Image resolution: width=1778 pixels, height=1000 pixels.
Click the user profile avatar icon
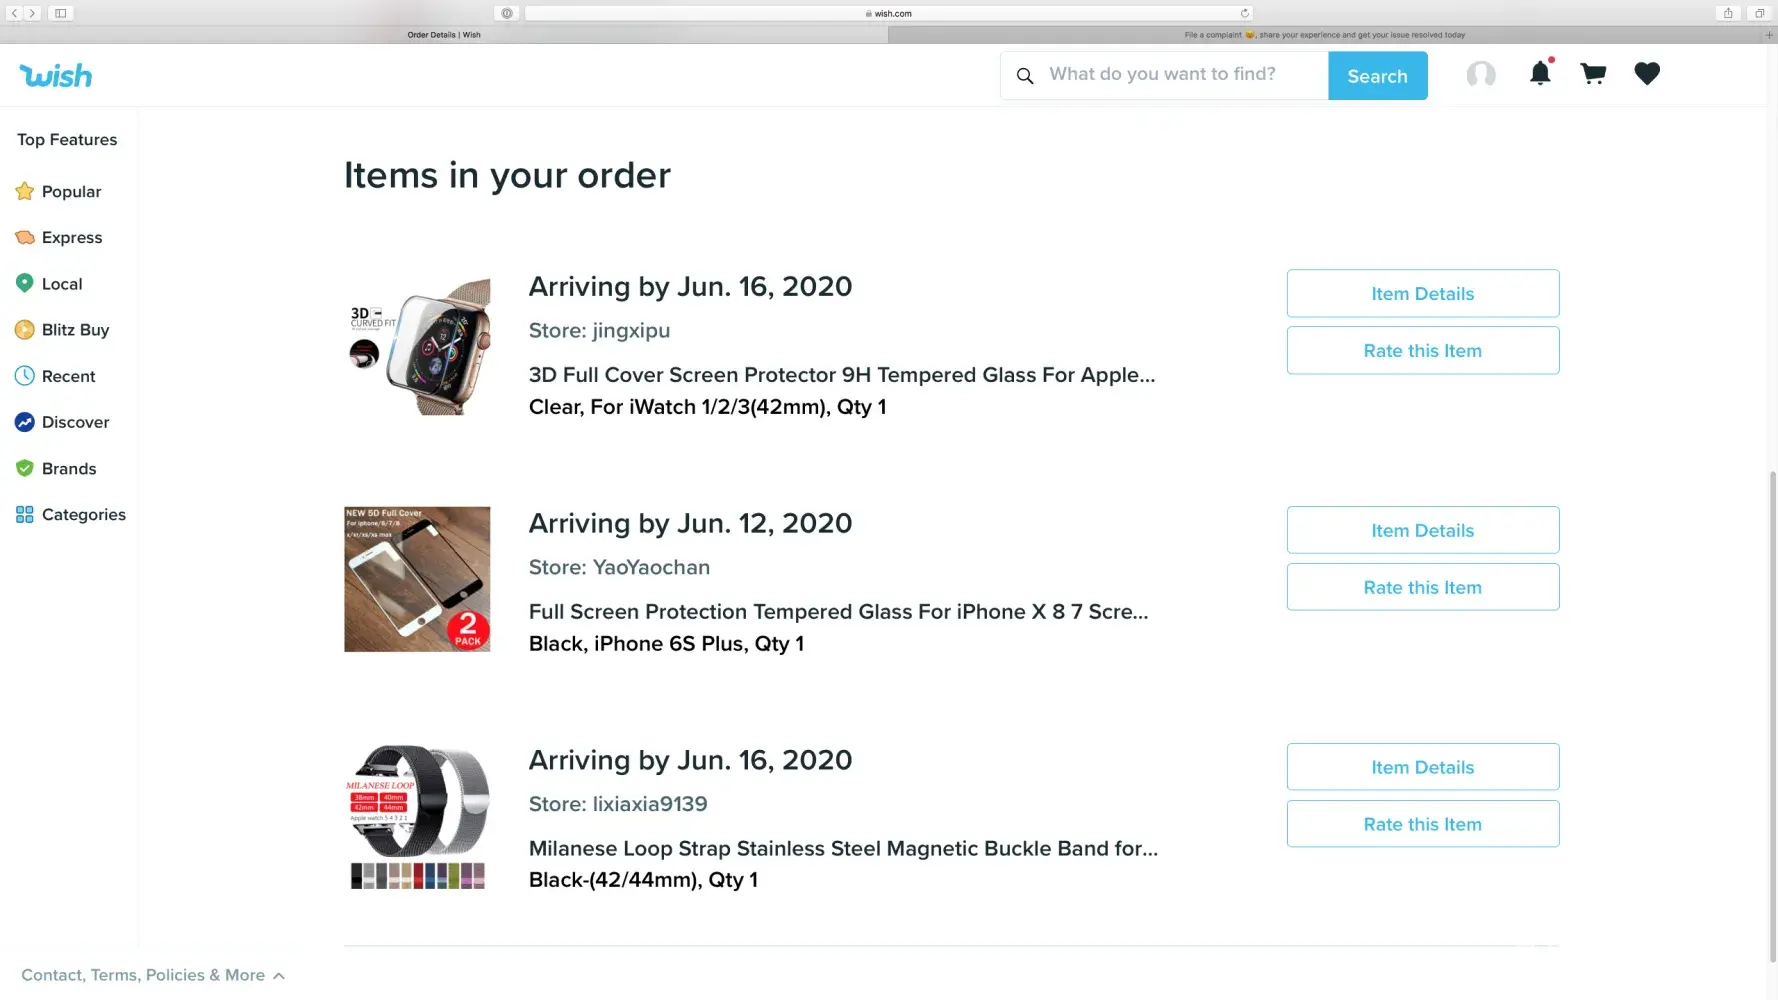tap(1480, 75)
